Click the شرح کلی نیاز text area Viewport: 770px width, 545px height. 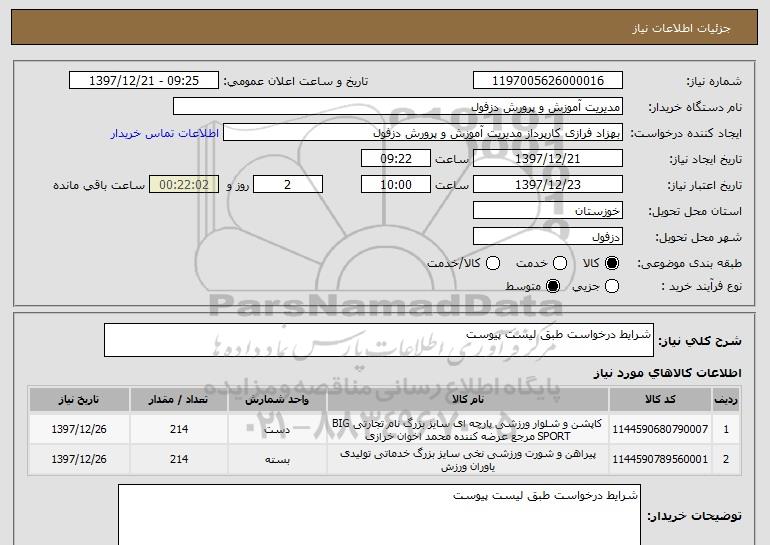[x=379, y=340]
